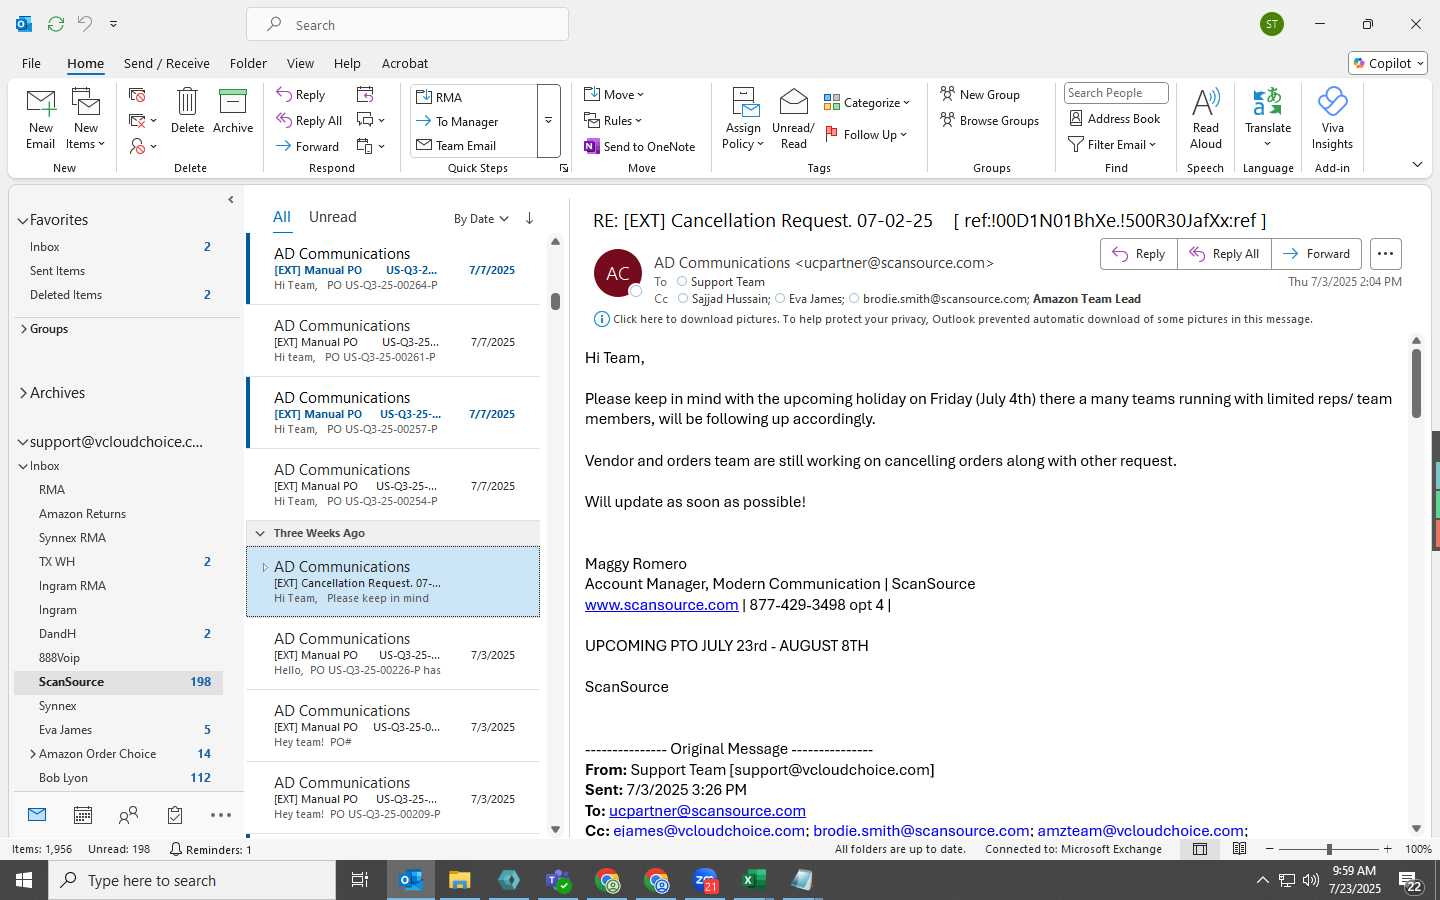The image size is (1440, 900).
Task: Switch to the View tab
Action: point(300,63)
